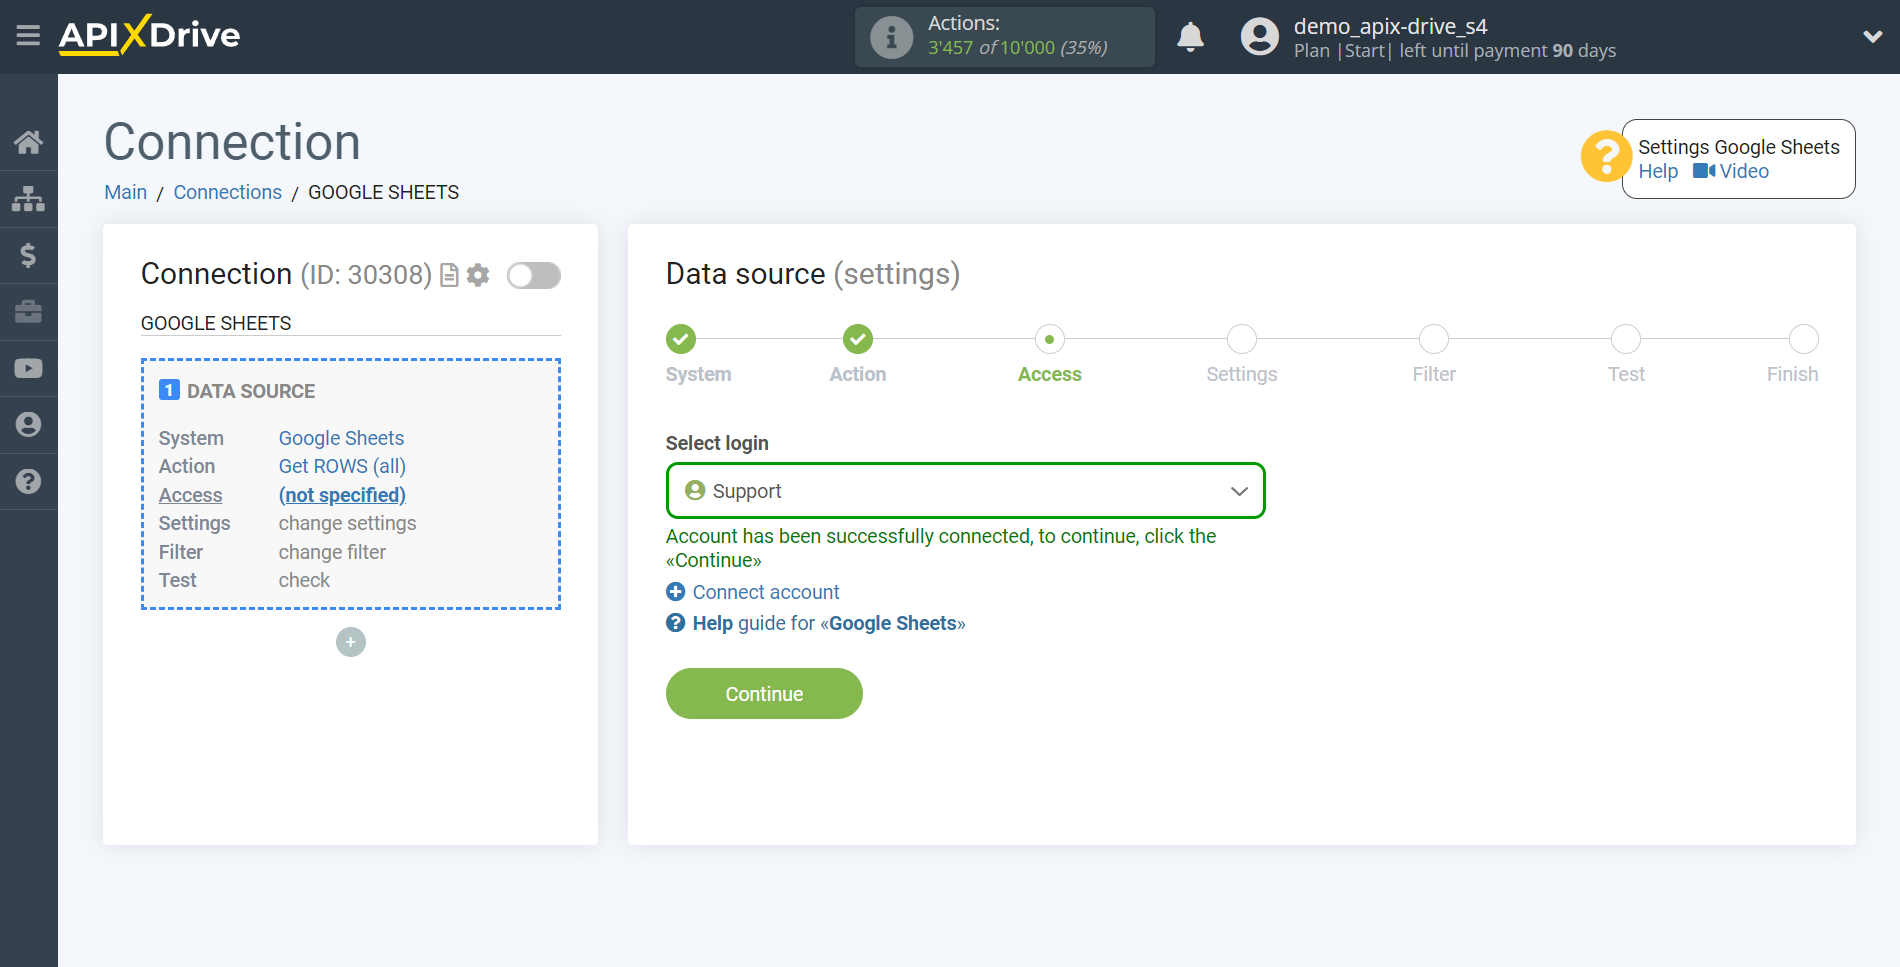The image size is (1900, 967).
Task: Click the connection document copy icon
Action: click(449, 275)
